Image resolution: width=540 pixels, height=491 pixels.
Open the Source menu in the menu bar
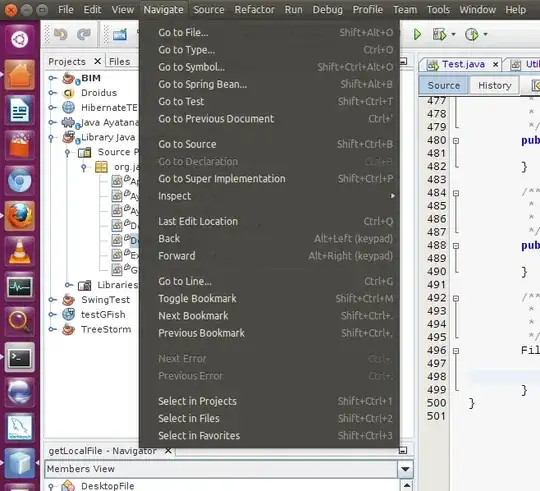(209, 10)
